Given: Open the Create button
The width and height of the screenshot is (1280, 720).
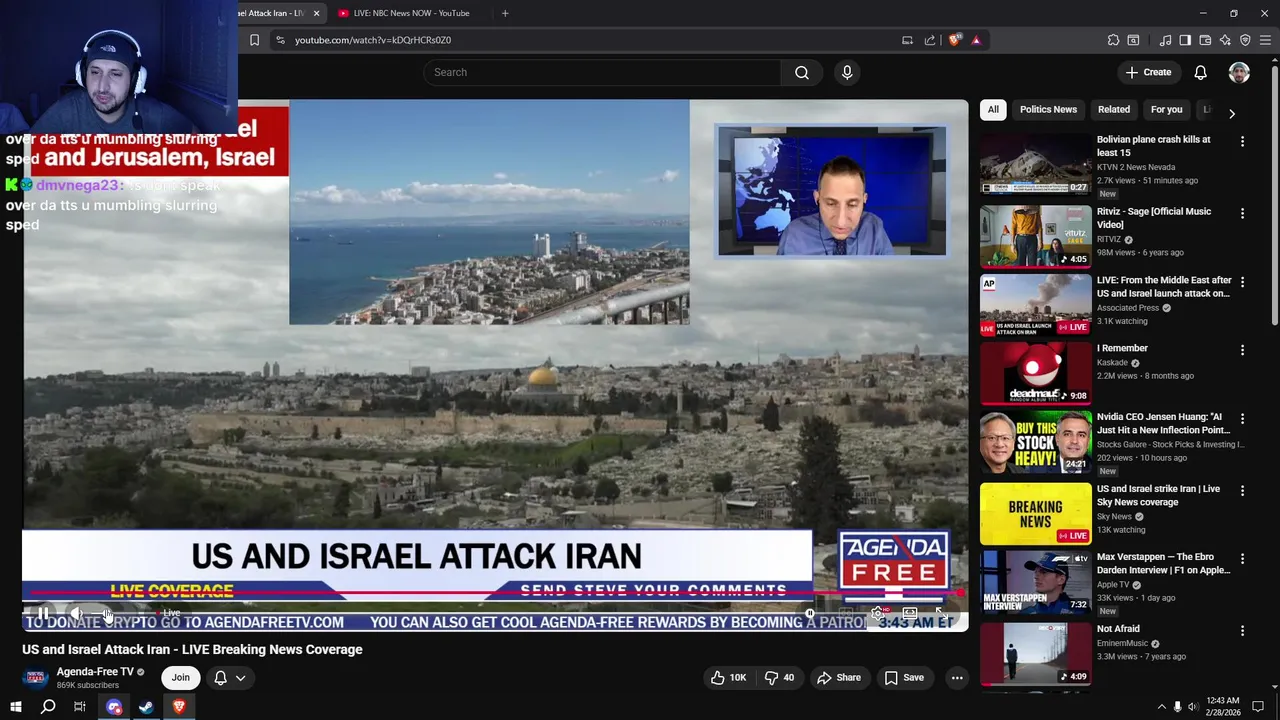Looking at the screenshot, I should point(1148,72).
